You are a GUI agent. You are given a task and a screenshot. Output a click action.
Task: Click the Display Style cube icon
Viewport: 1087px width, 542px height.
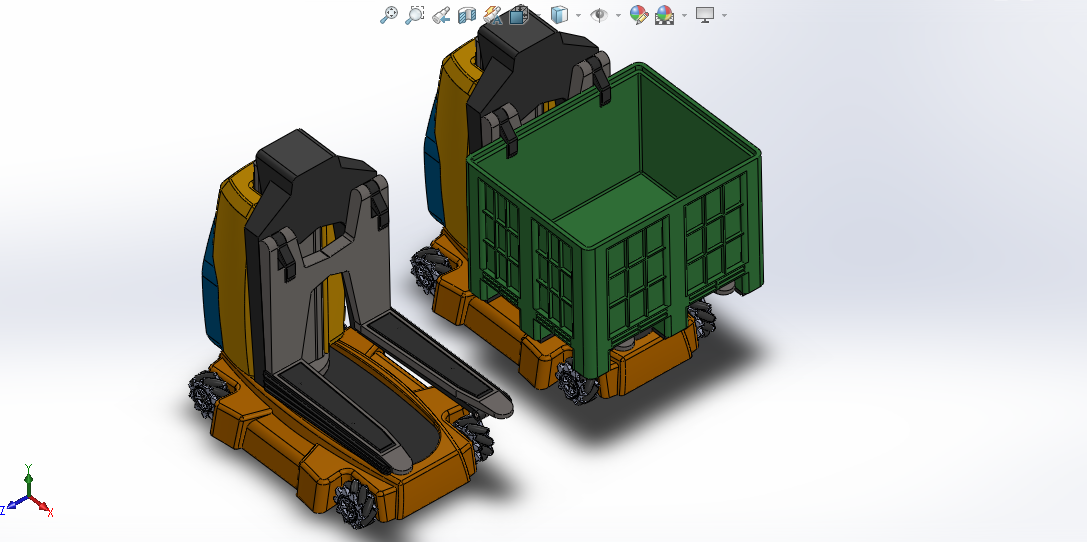coord(559,15)
